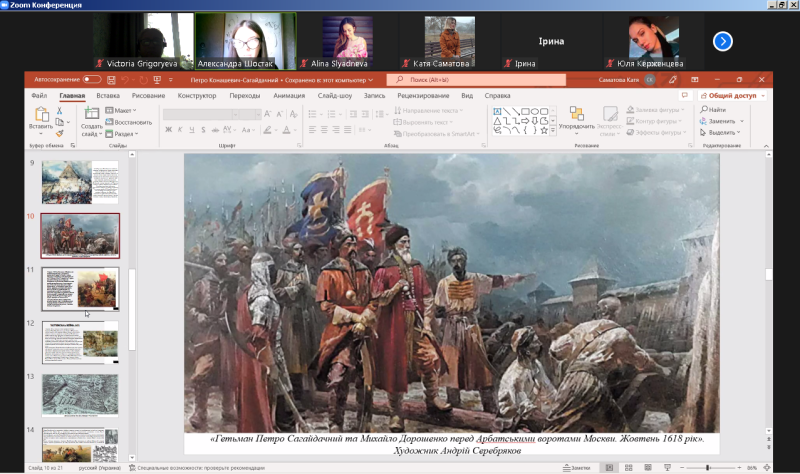Select slide 13 thumbnail
The image size is (800, 474).
[80, 396]
